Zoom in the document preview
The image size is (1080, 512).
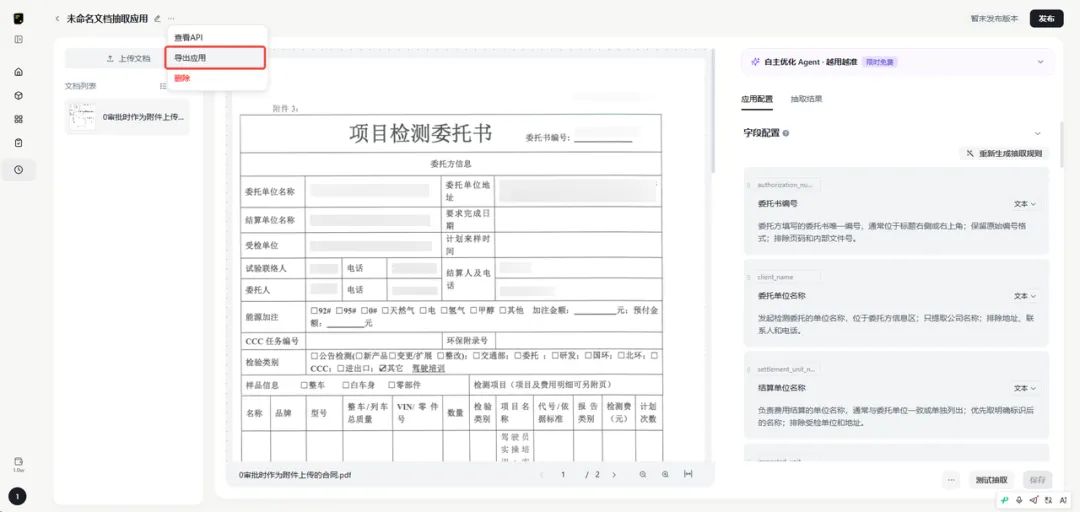[665, 475]
